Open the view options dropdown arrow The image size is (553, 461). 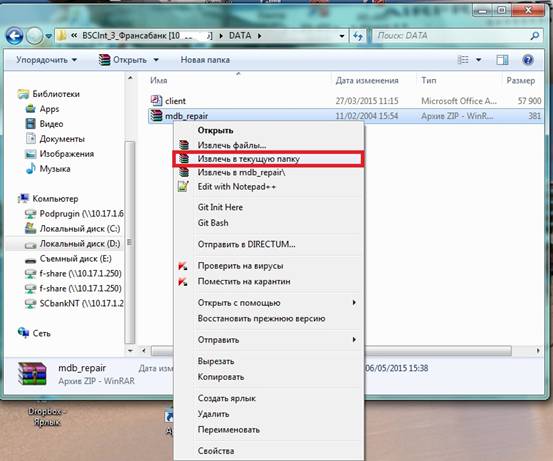(x=479, y=60)
